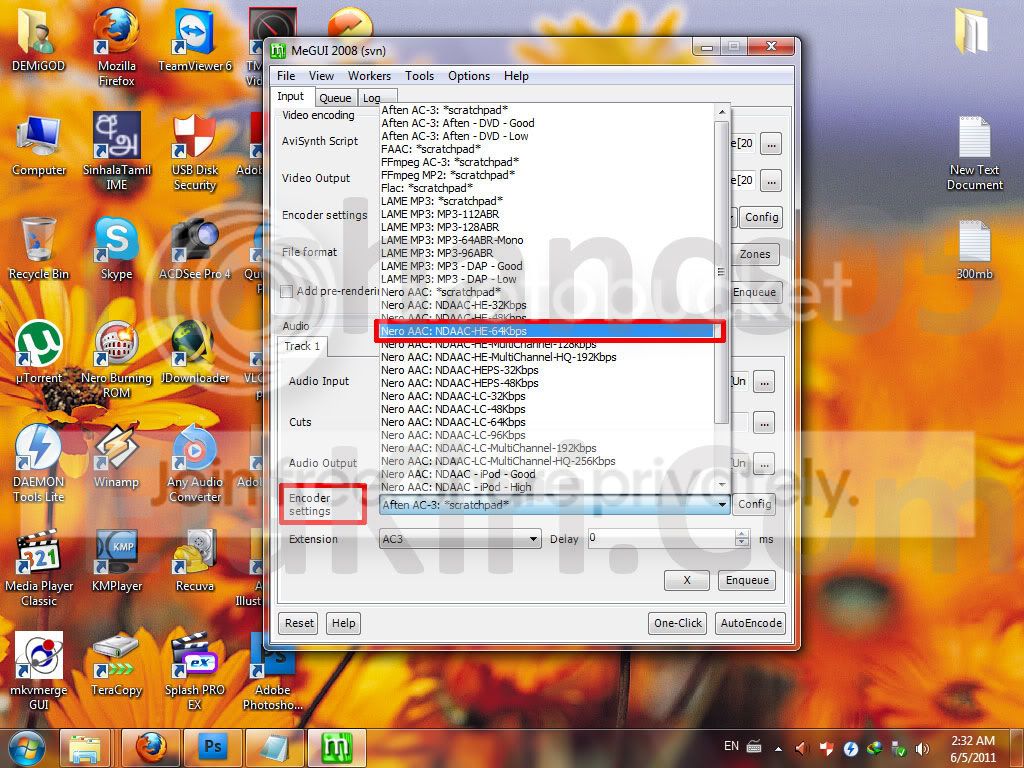The width and height of the screenshot is (1024, 768).
Task: Open the View menu
Action: (x=321, y=76)
